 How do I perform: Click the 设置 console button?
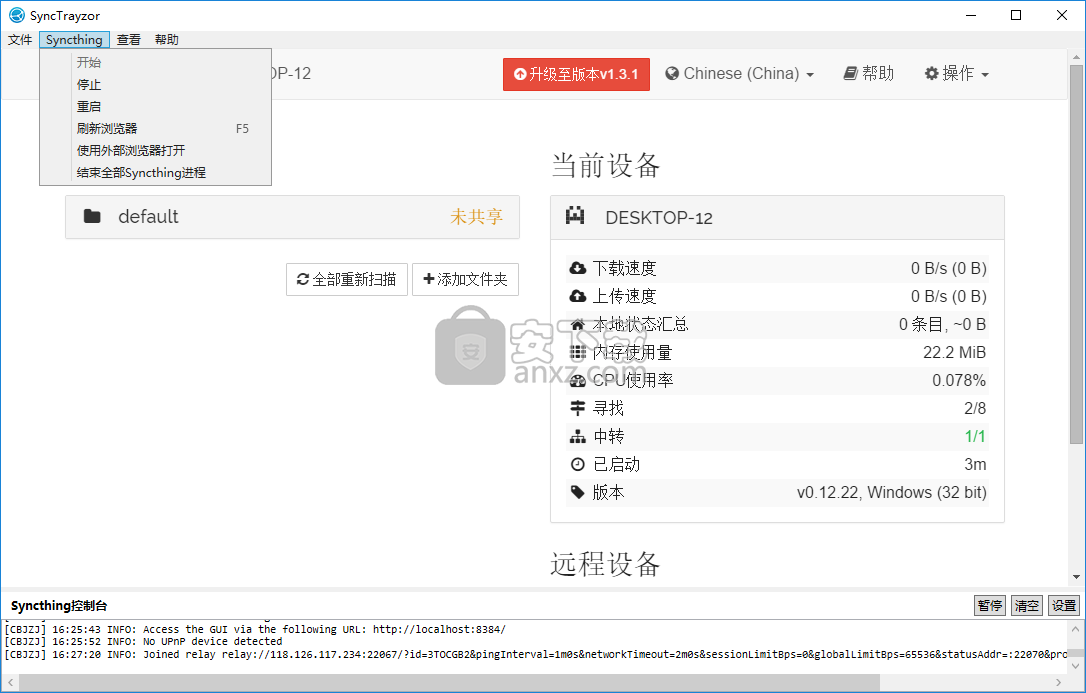coord(1064,606)
